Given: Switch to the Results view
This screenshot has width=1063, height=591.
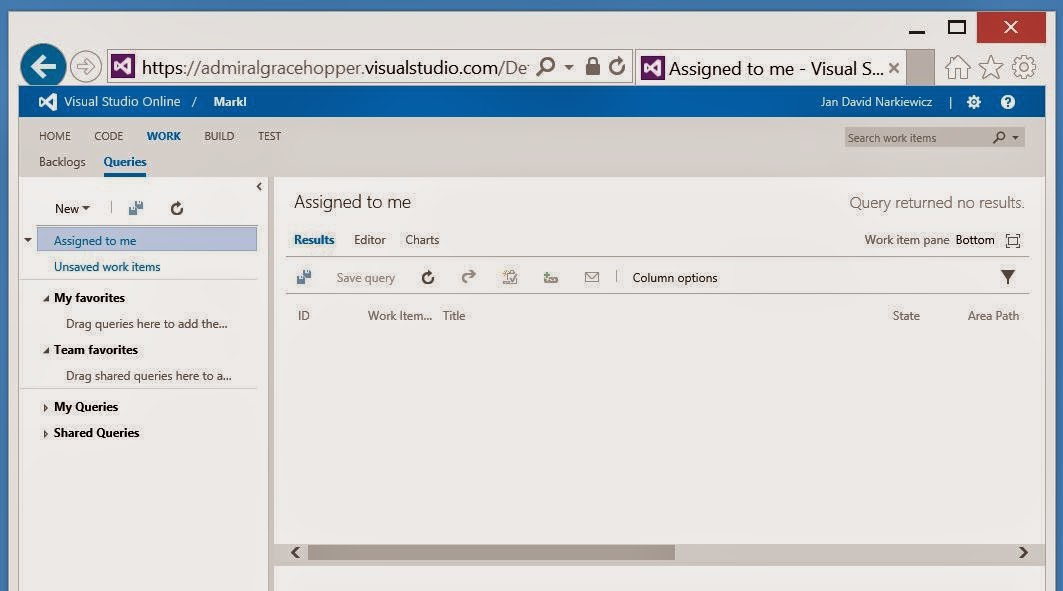Looking at the screenshot, I should (314, 239).
